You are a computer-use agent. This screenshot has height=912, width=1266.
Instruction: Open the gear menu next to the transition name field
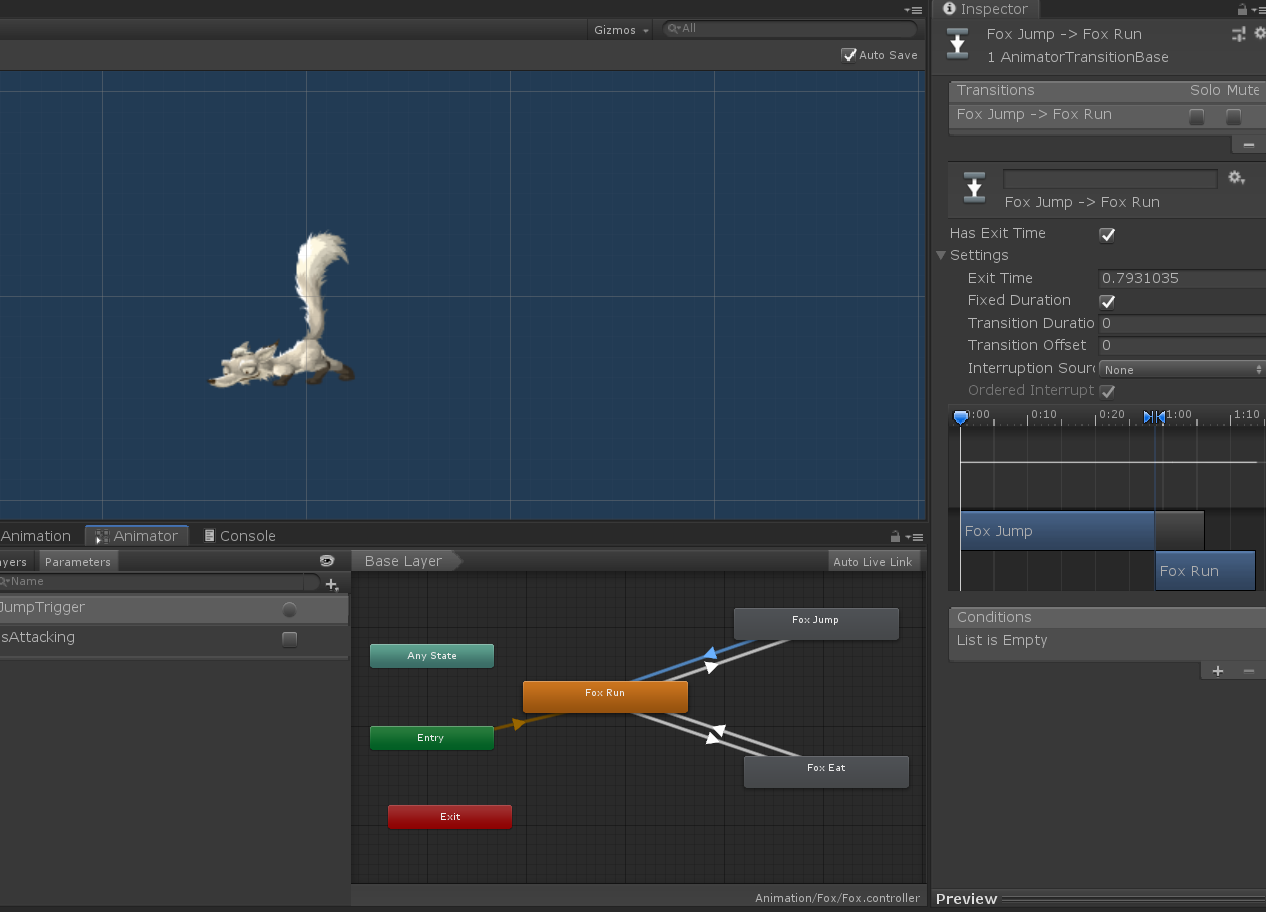[1237, 178]
